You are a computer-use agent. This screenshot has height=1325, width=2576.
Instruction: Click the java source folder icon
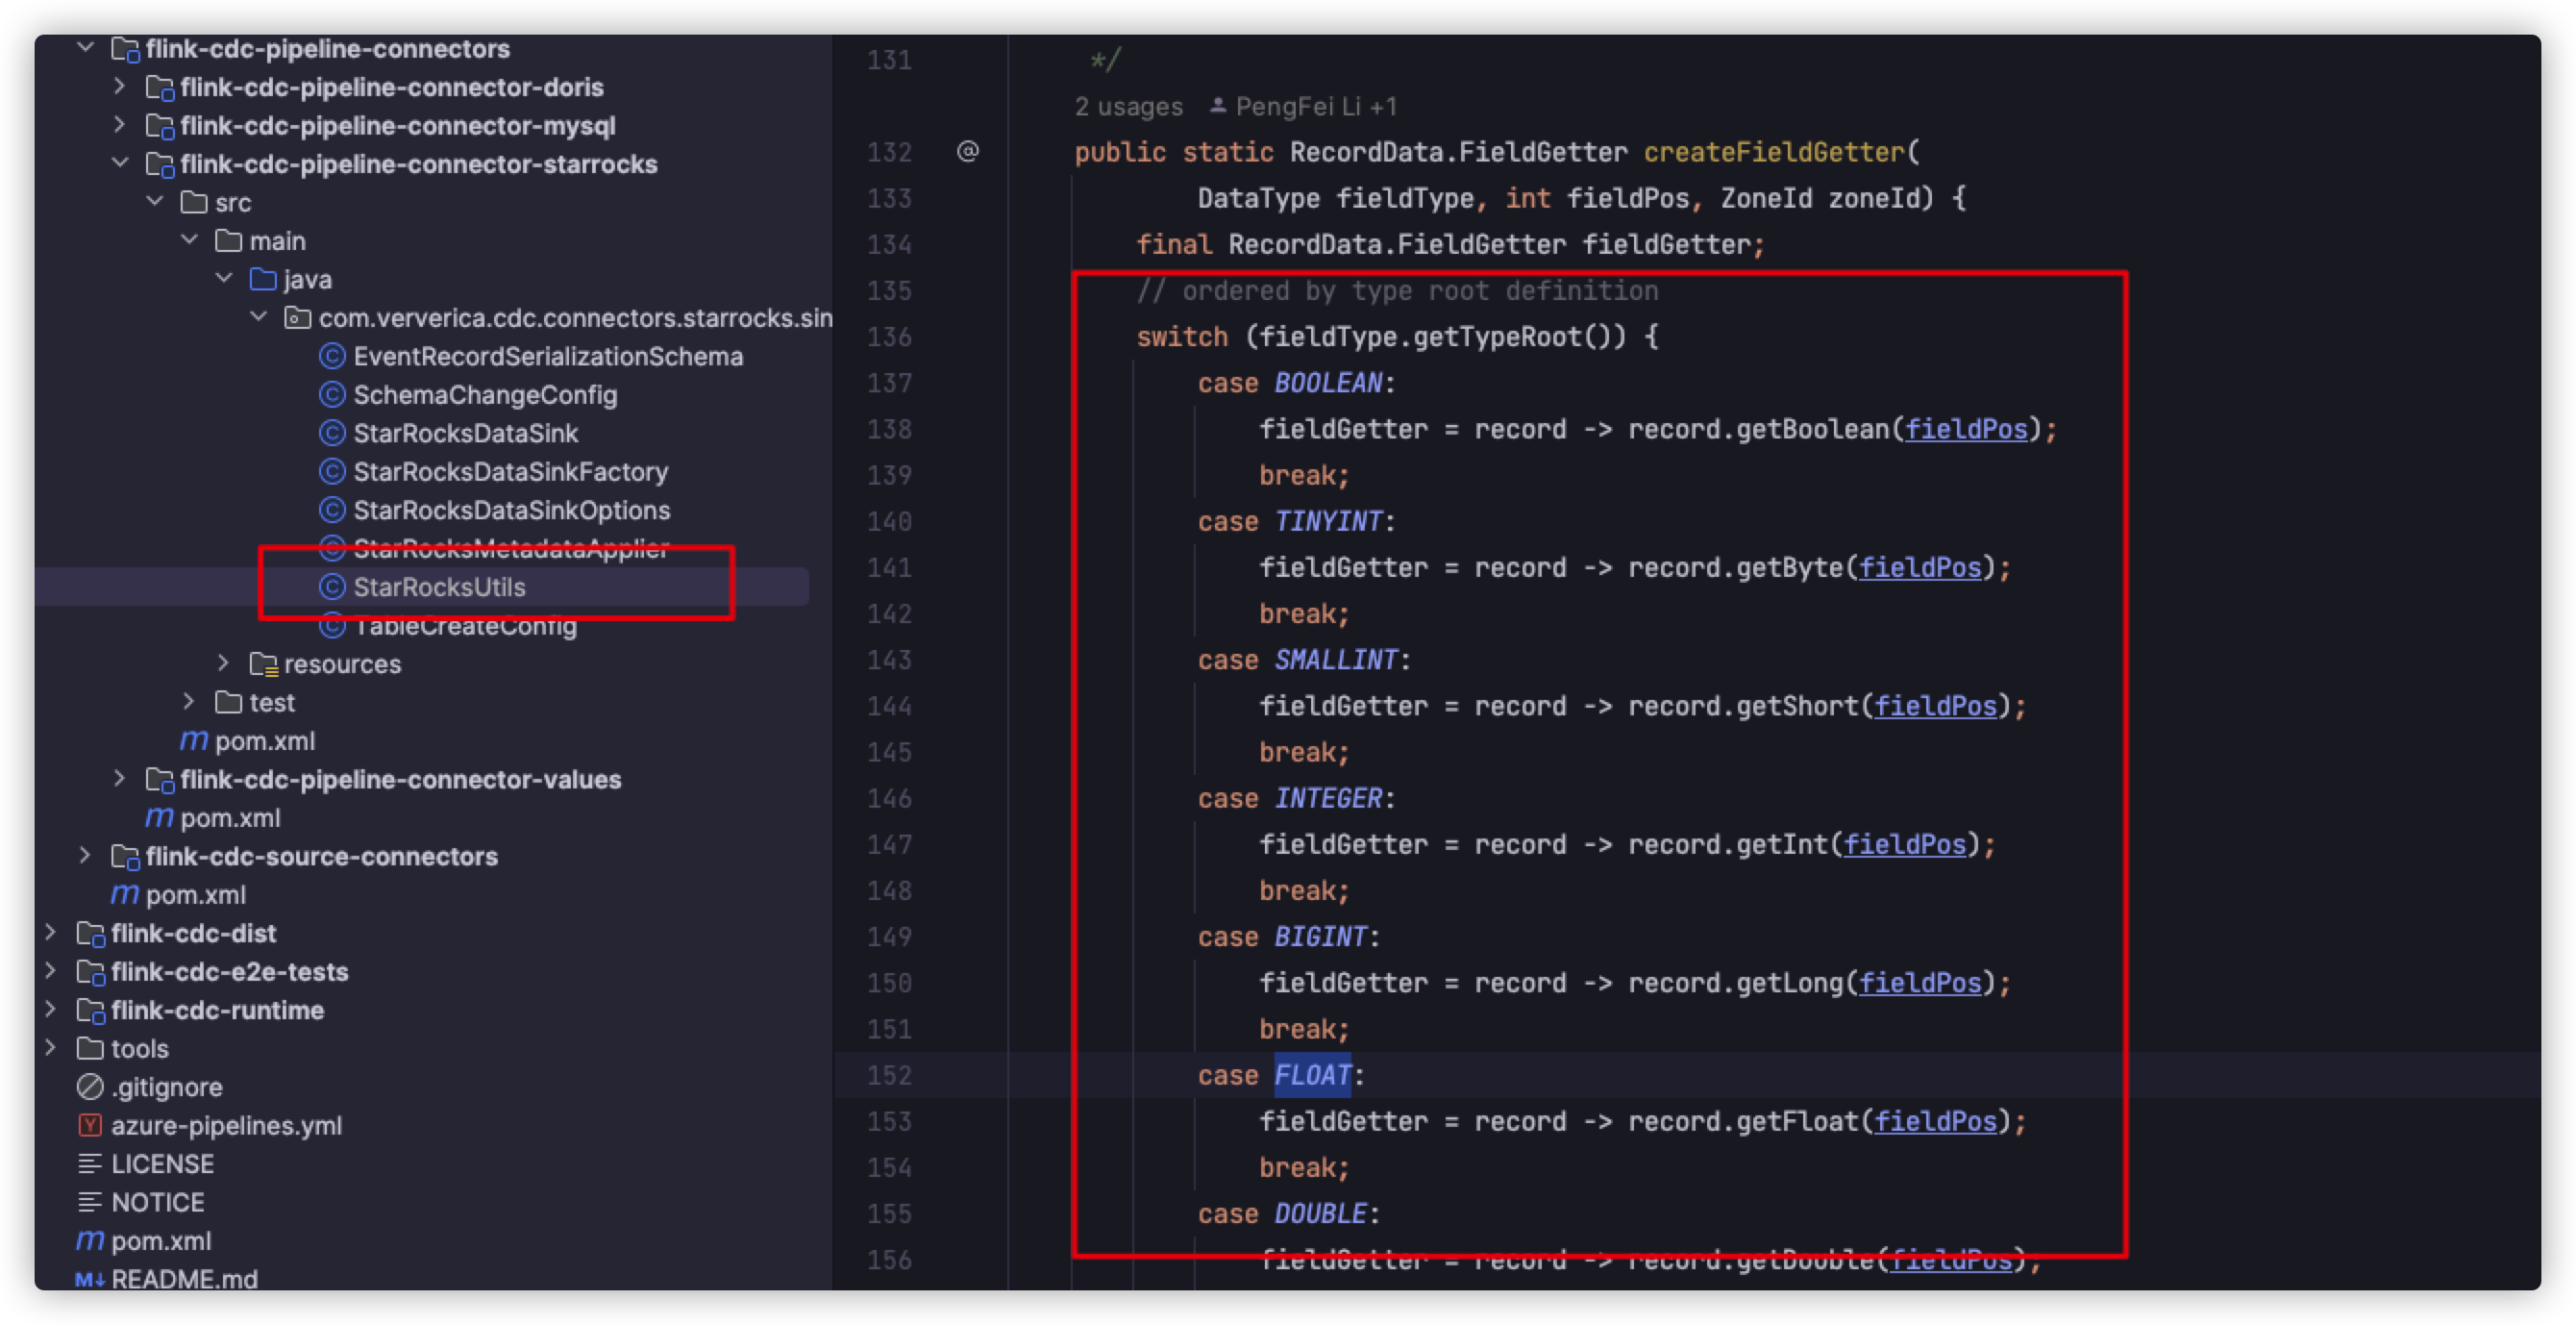[263, 279]
